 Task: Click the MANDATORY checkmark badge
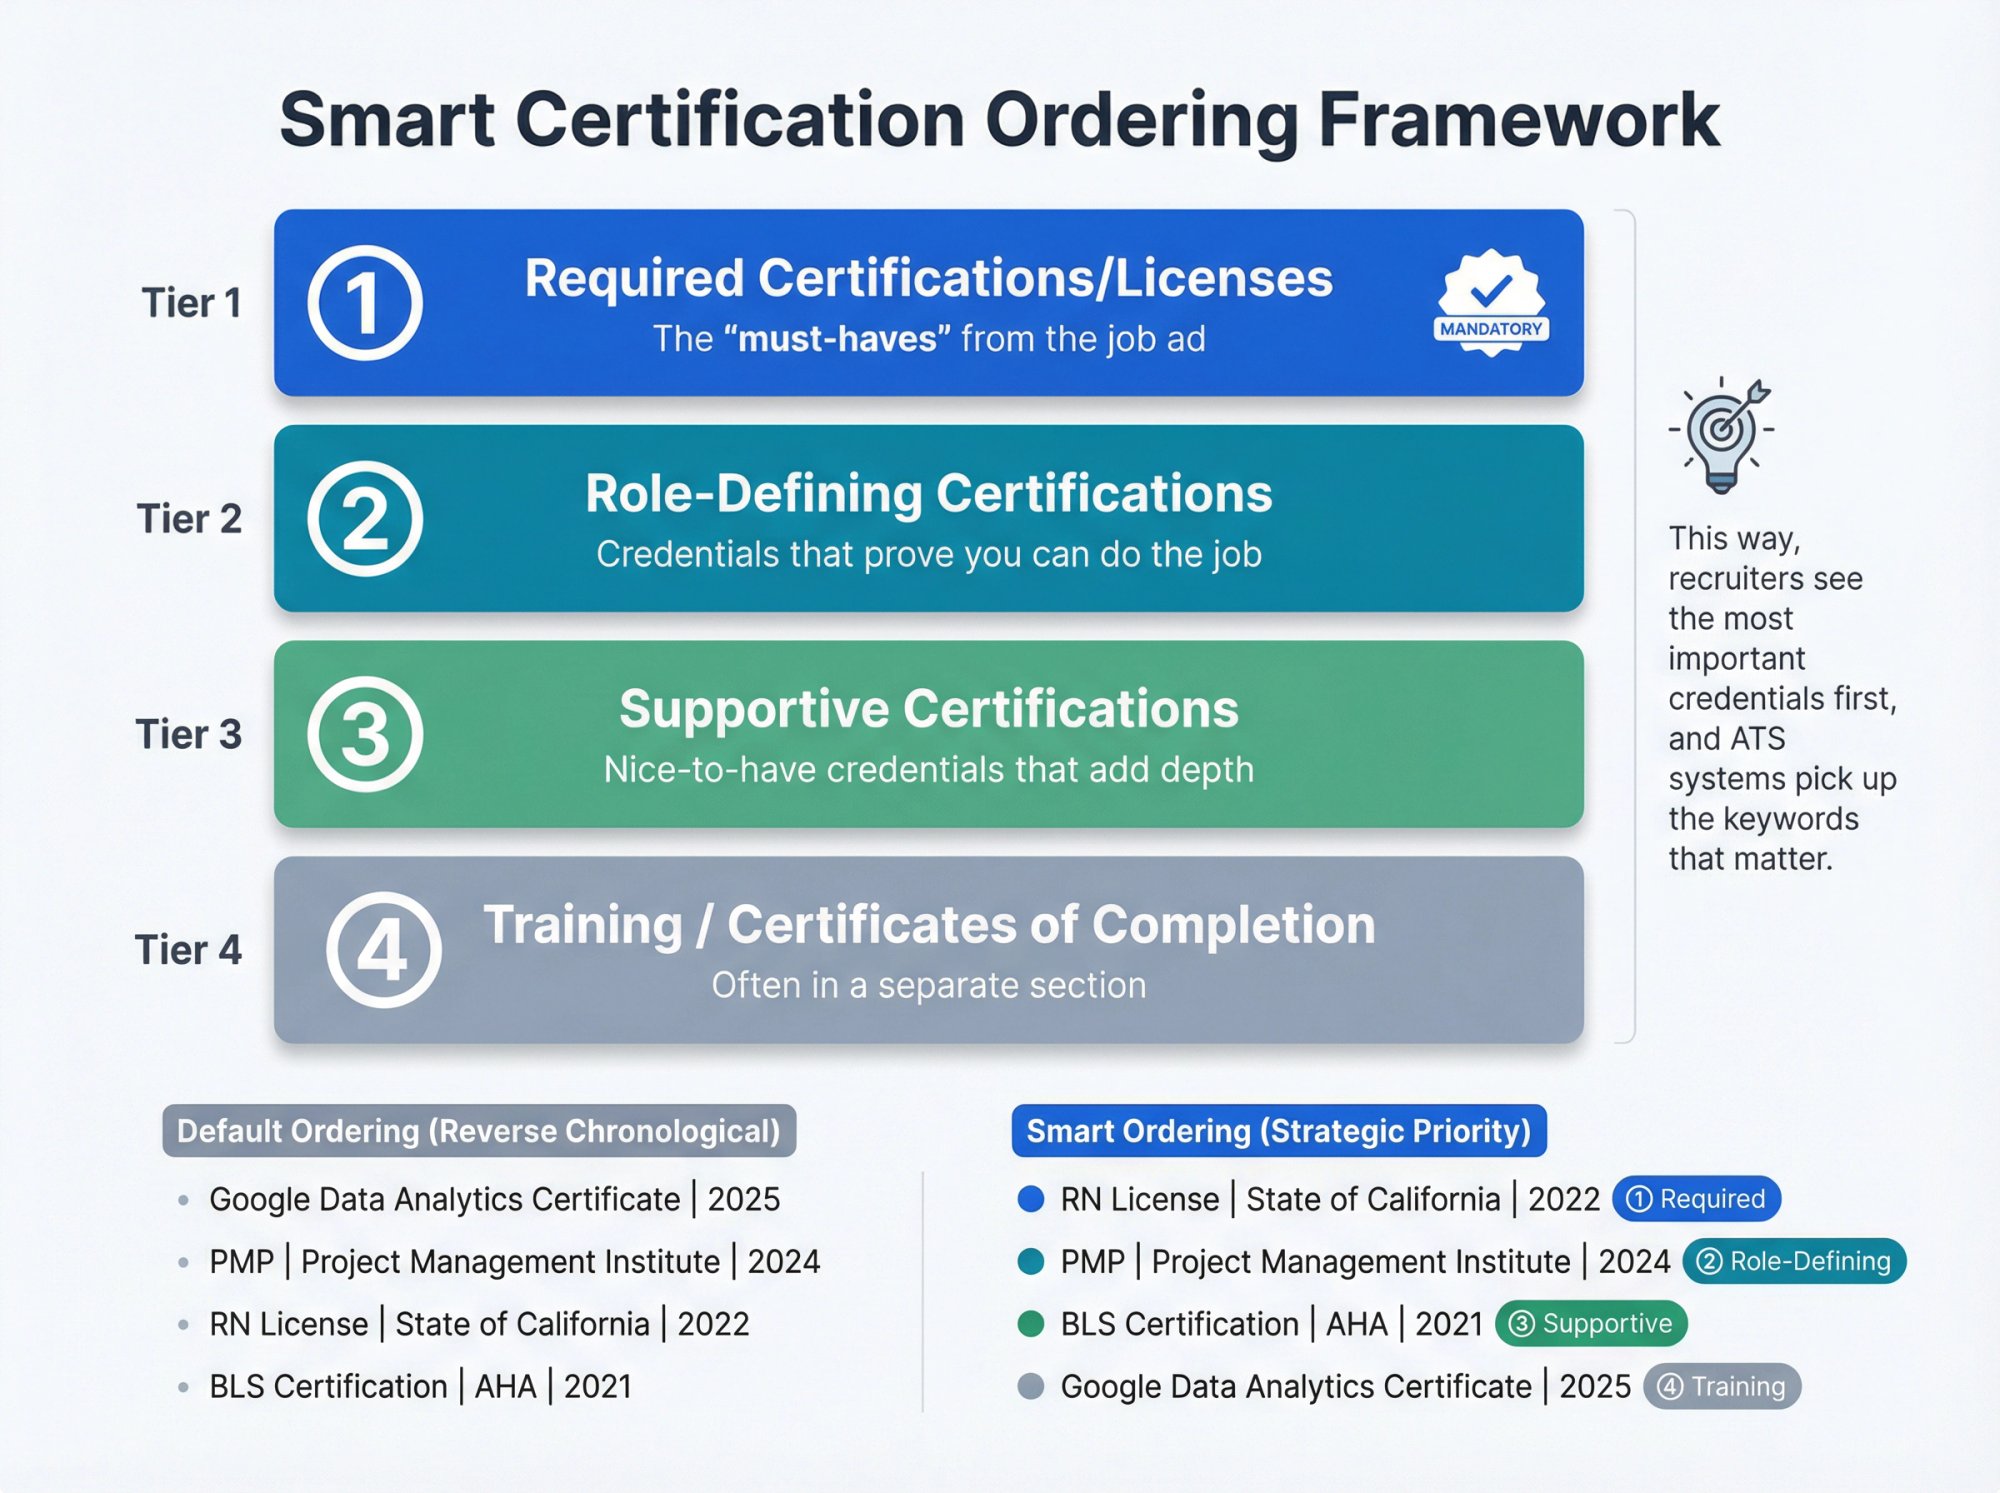(1490, 300)
